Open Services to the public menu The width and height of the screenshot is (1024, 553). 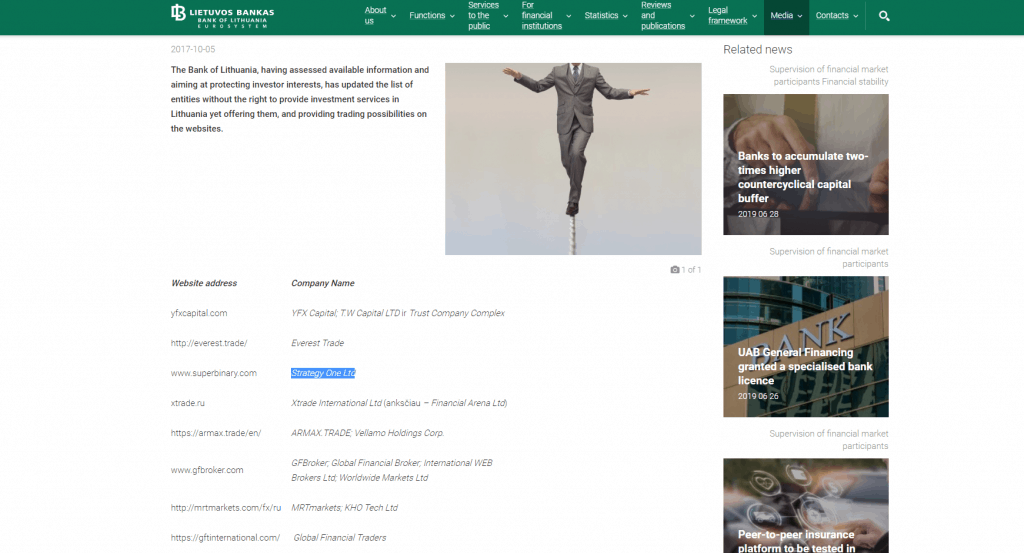coord(484,16)
